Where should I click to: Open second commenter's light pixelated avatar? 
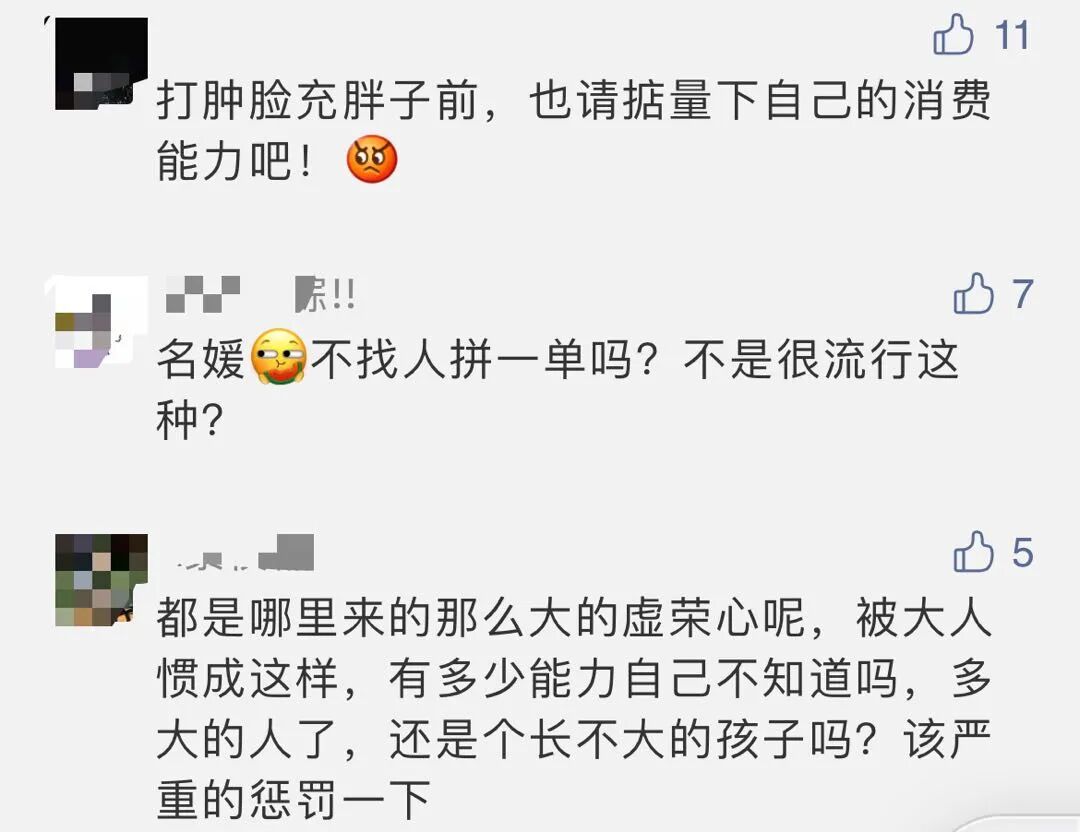tap(96, 322)
